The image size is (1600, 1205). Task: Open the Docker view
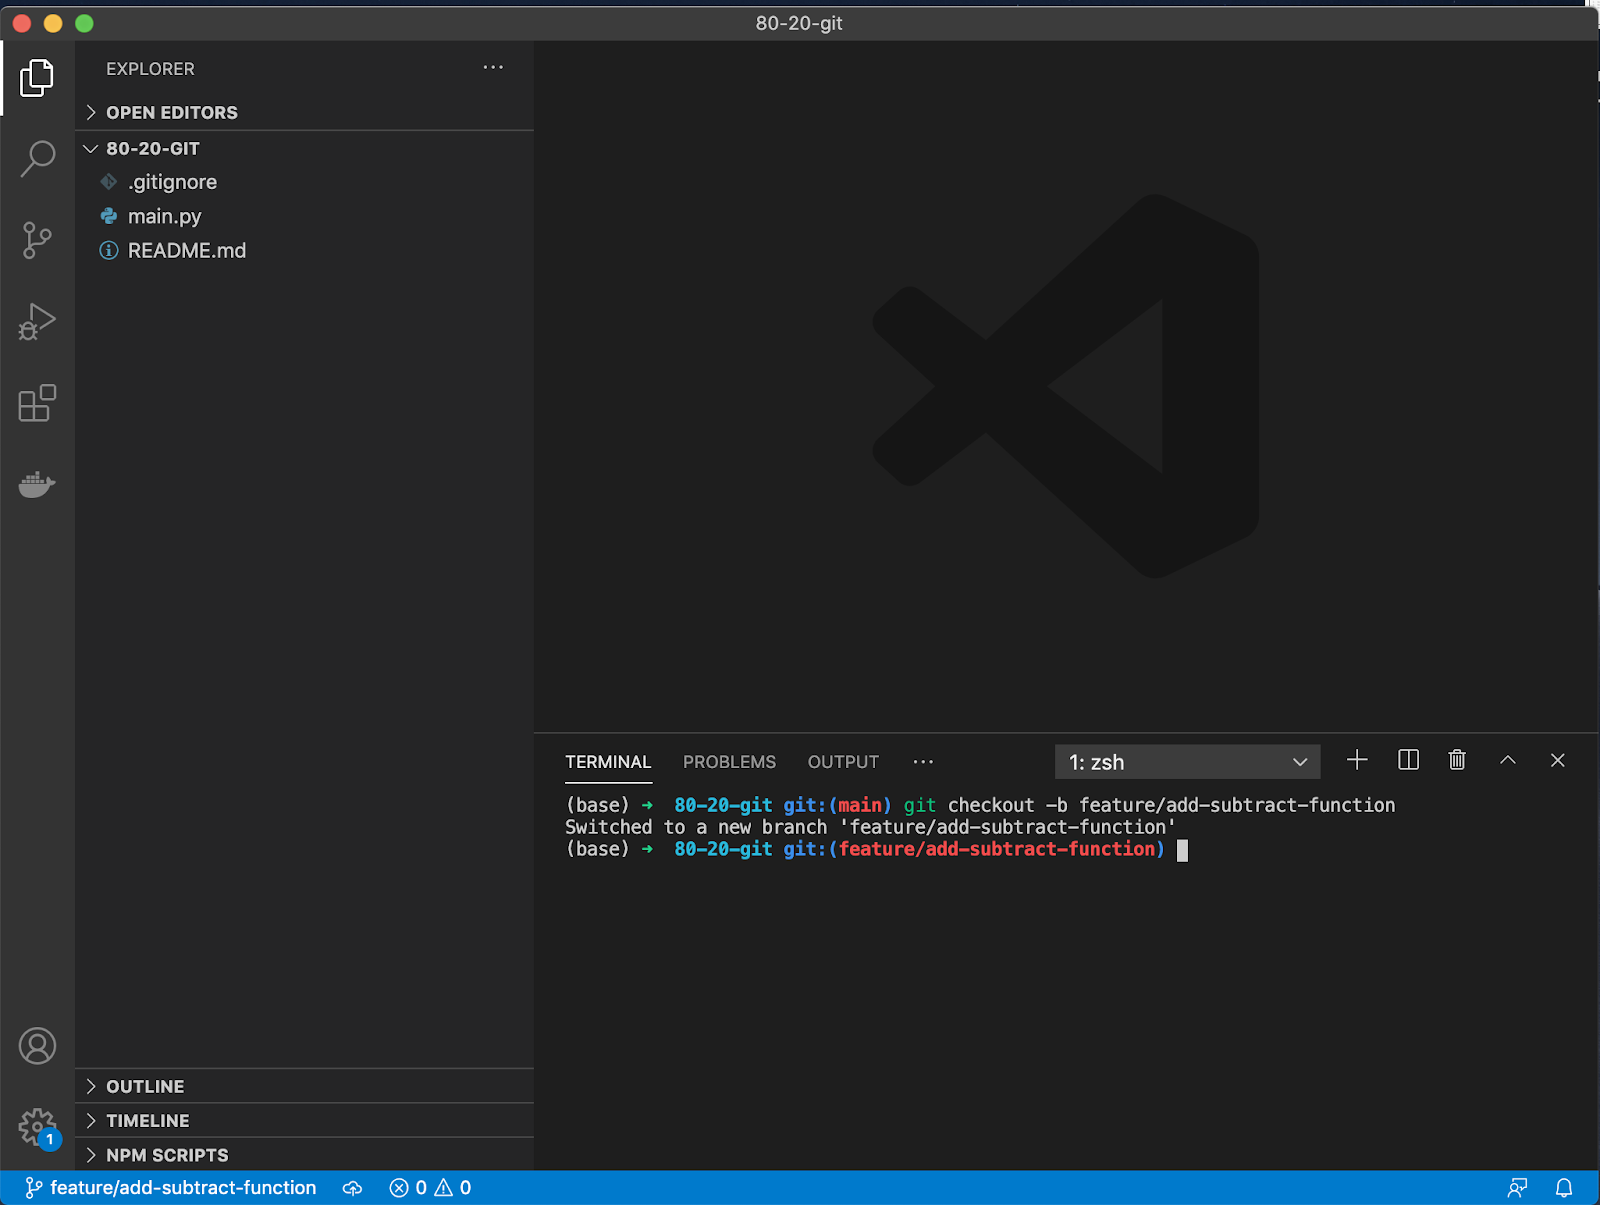pos(37,485)
